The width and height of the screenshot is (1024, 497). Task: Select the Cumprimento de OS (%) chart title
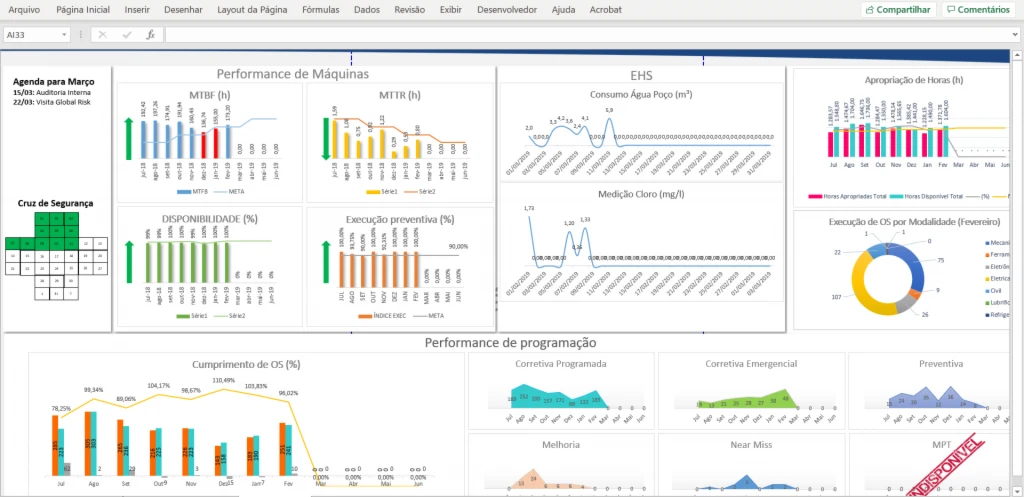coord(246,364)
